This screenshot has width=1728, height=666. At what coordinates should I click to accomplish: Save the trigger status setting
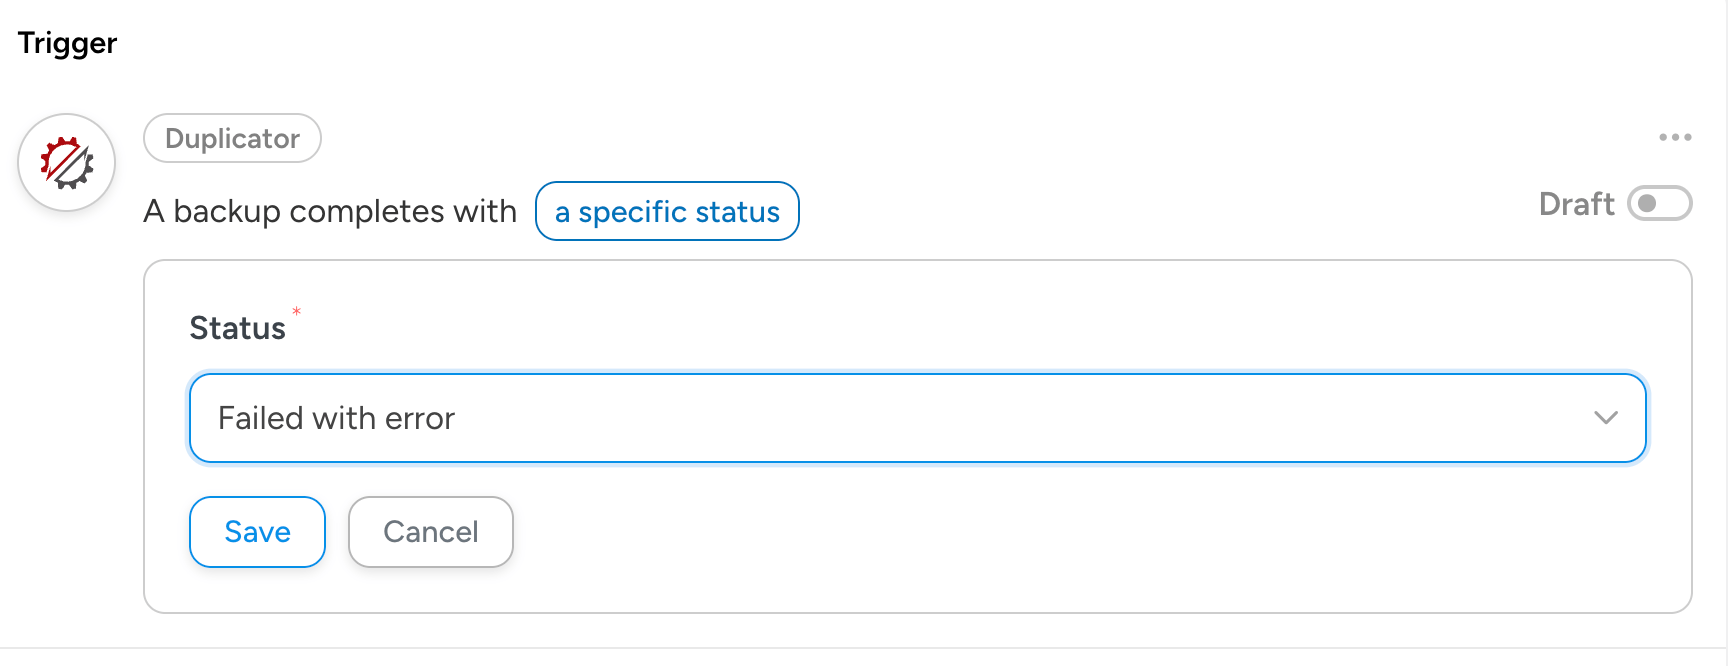pos(257,532)
